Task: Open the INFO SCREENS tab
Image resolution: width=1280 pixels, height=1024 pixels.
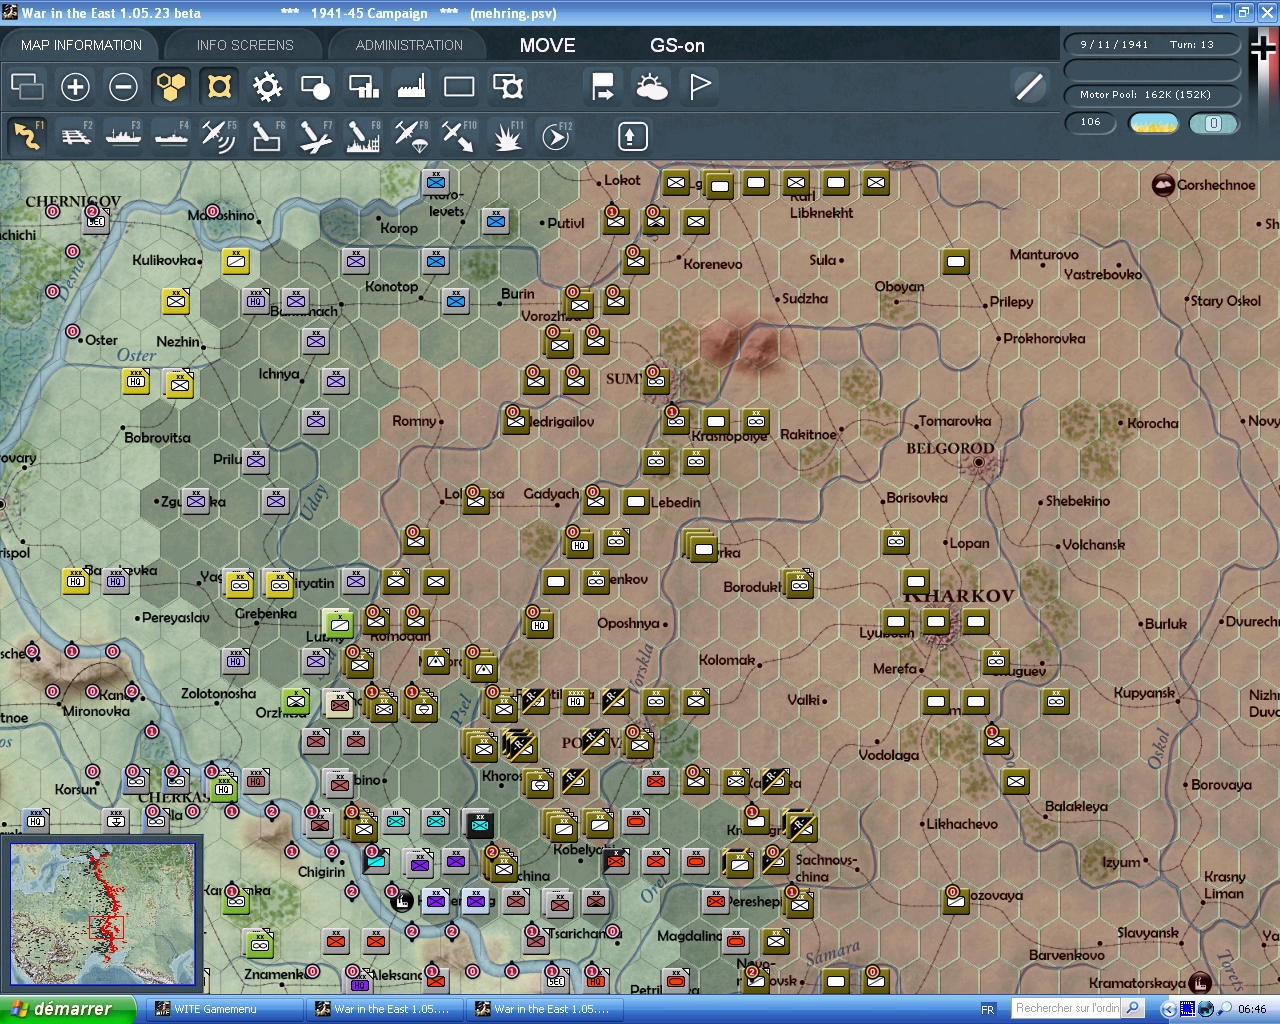Action: (245, 45)
